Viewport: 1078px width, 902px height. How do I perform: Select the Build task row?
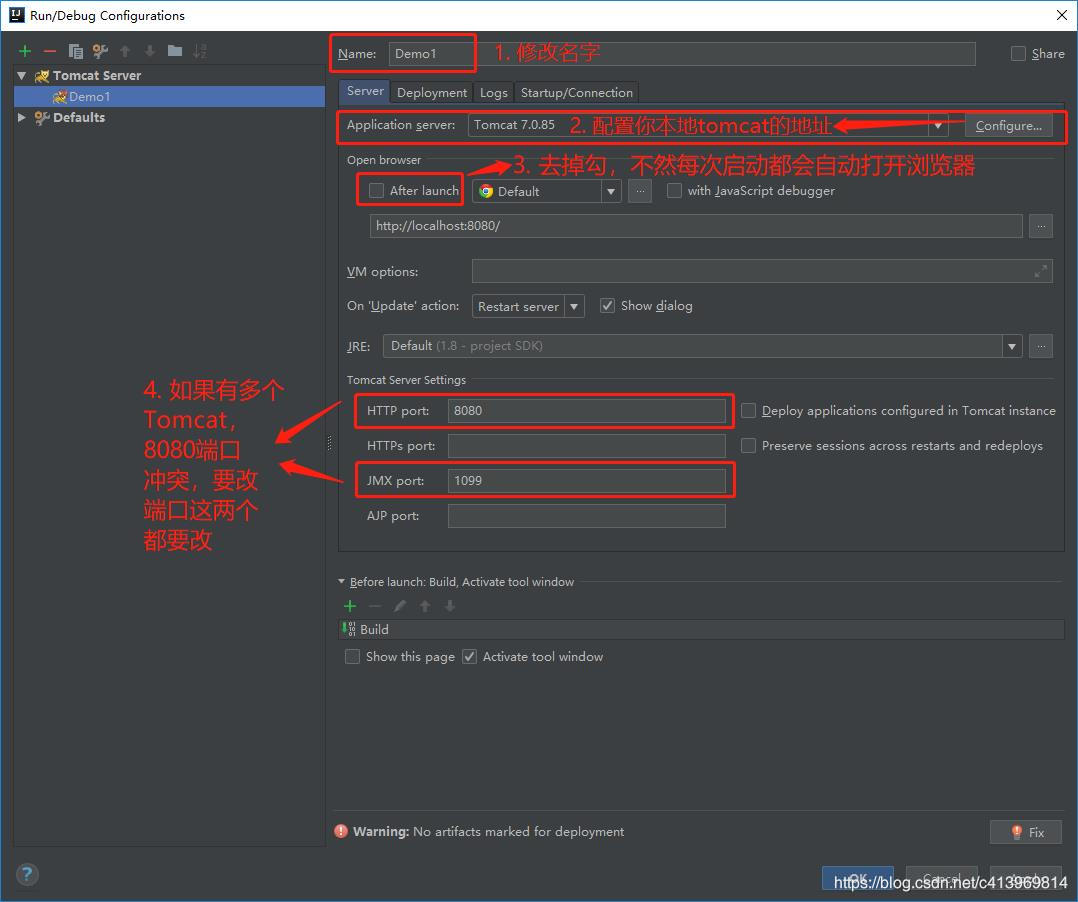pyautogui.click(x=703, y=630)
